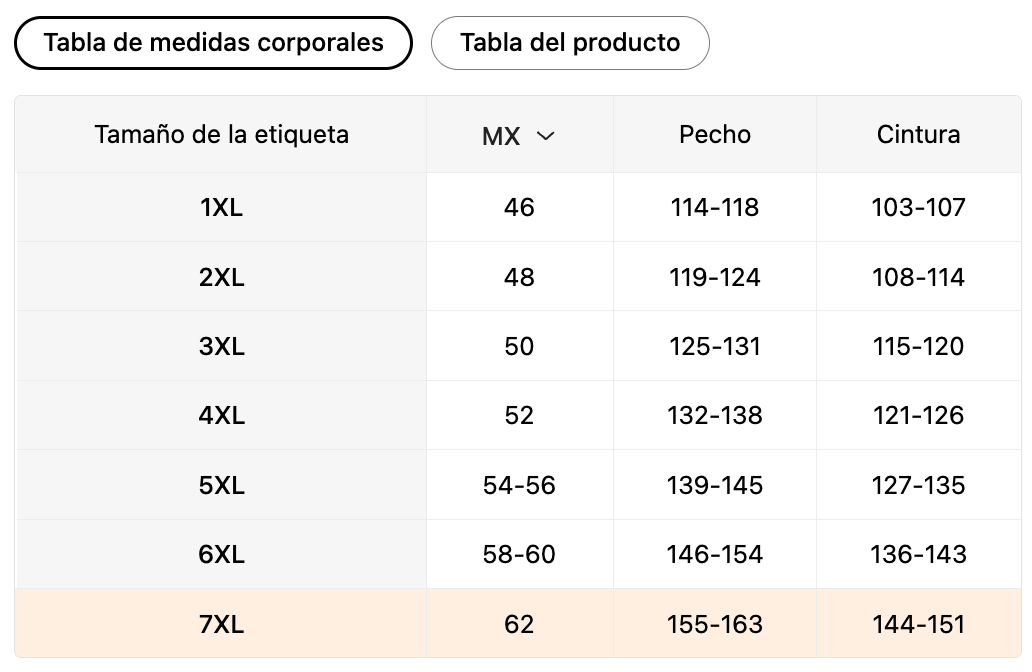Click MX size 62 cell
Viewport: 1032px width, 672px height.
[x=519, y=625]
